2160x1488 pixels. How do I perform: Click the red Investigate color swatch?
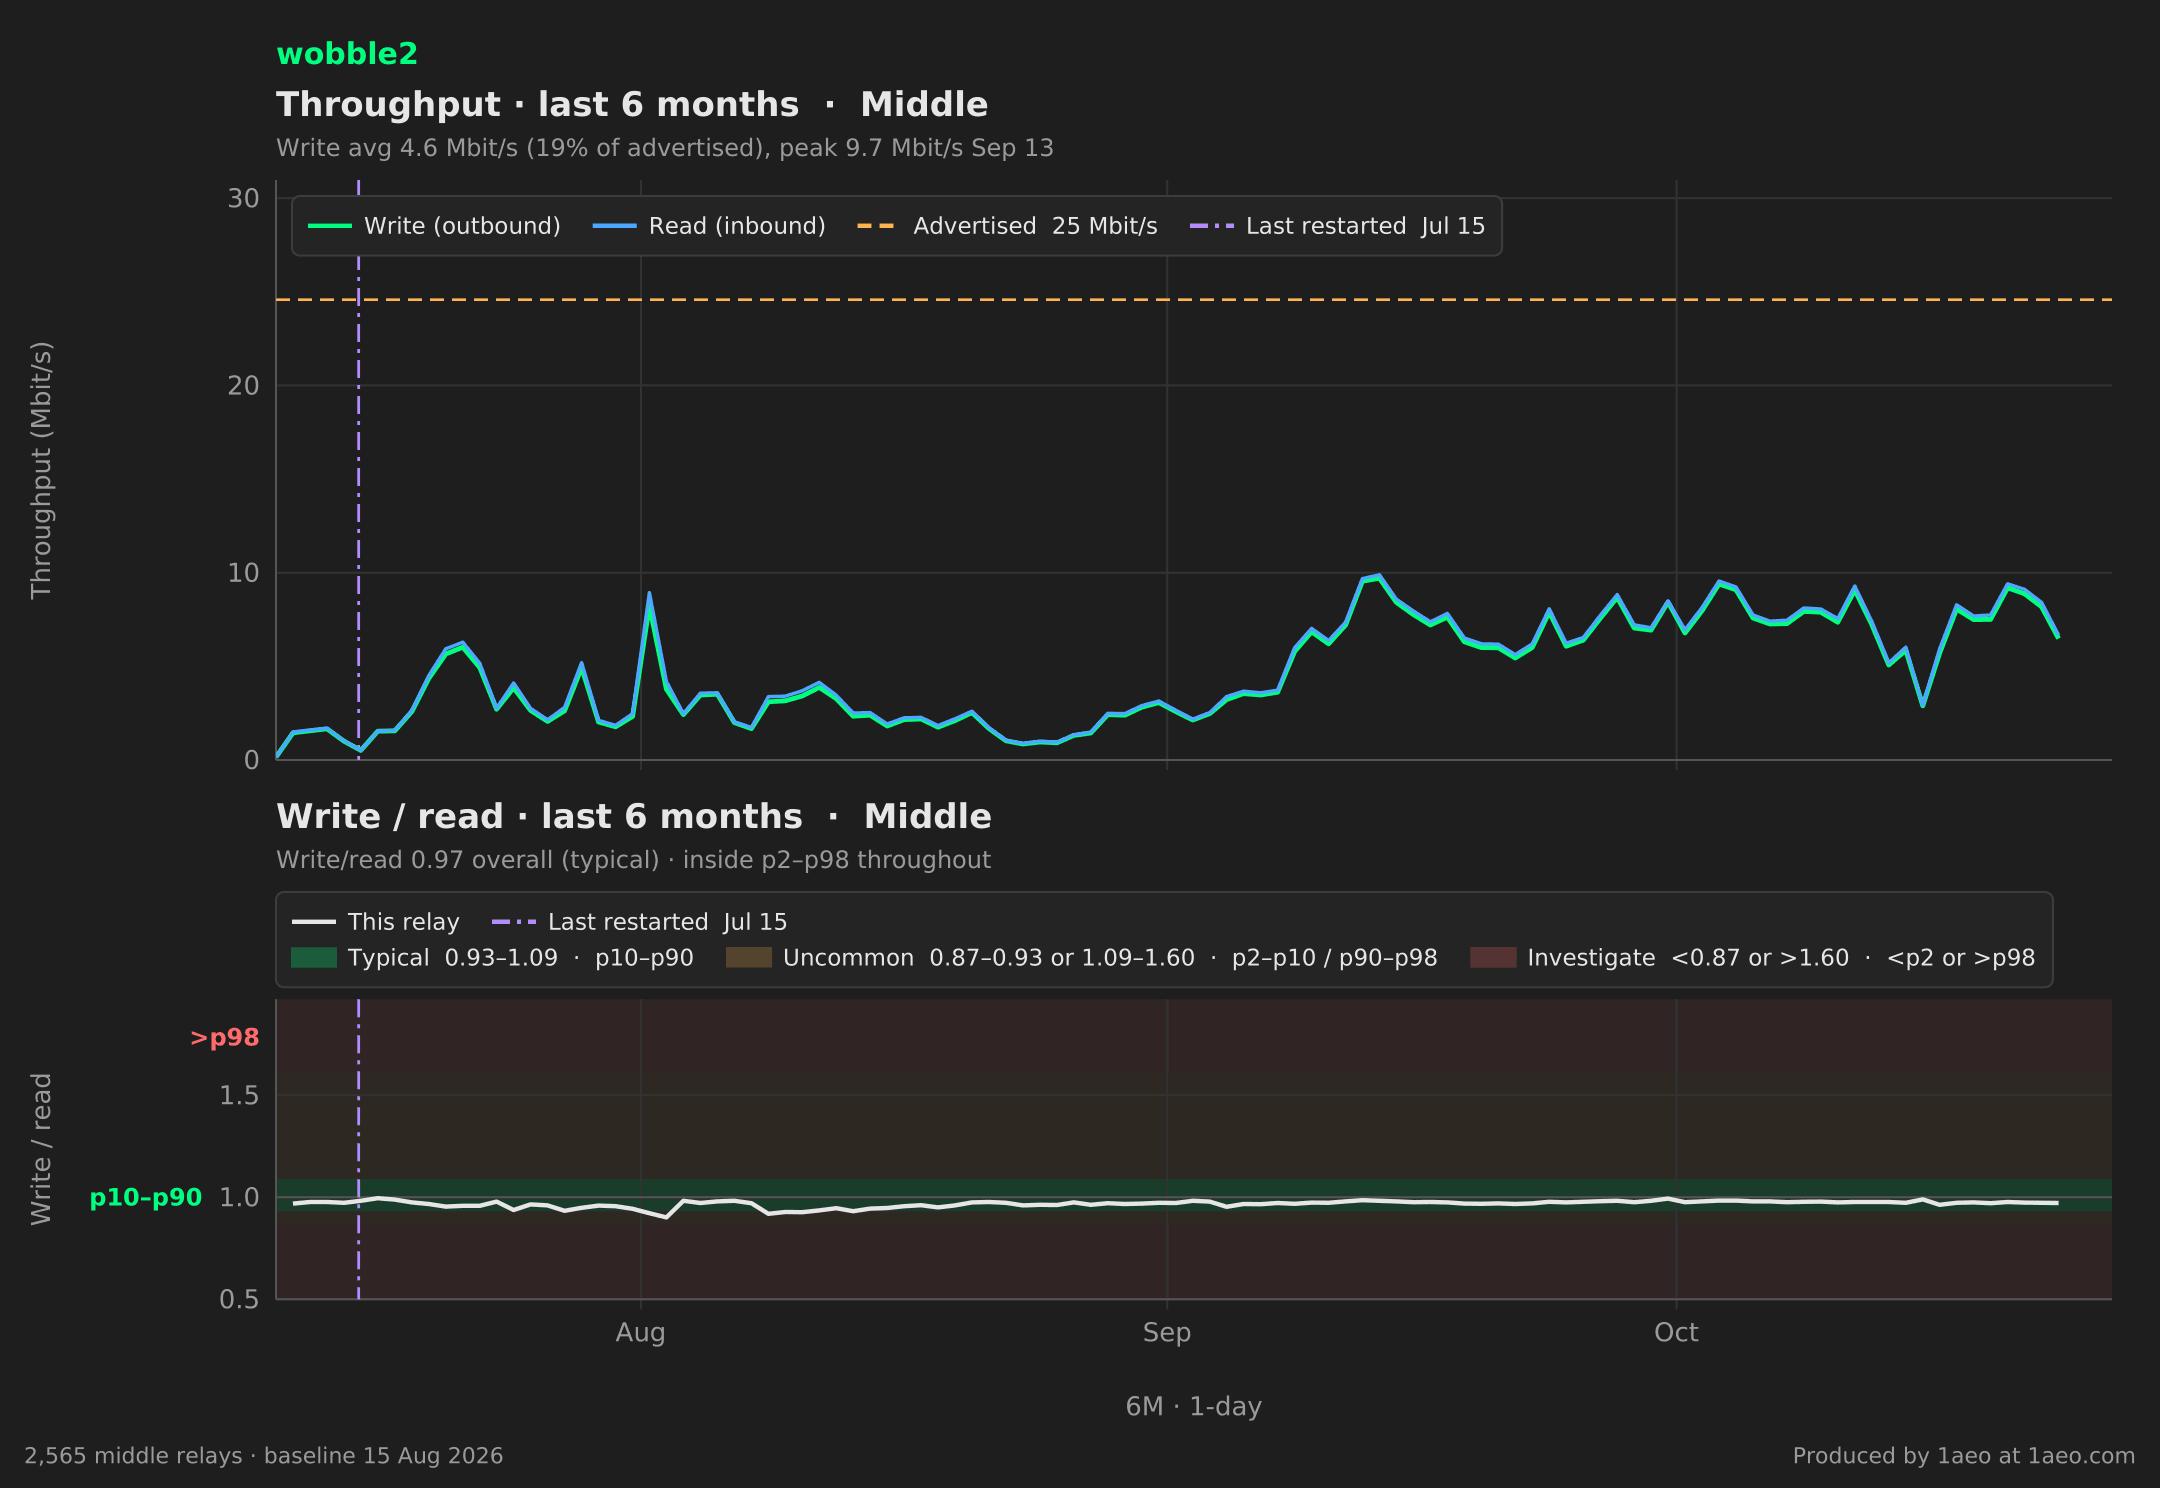coord(1493,958)
